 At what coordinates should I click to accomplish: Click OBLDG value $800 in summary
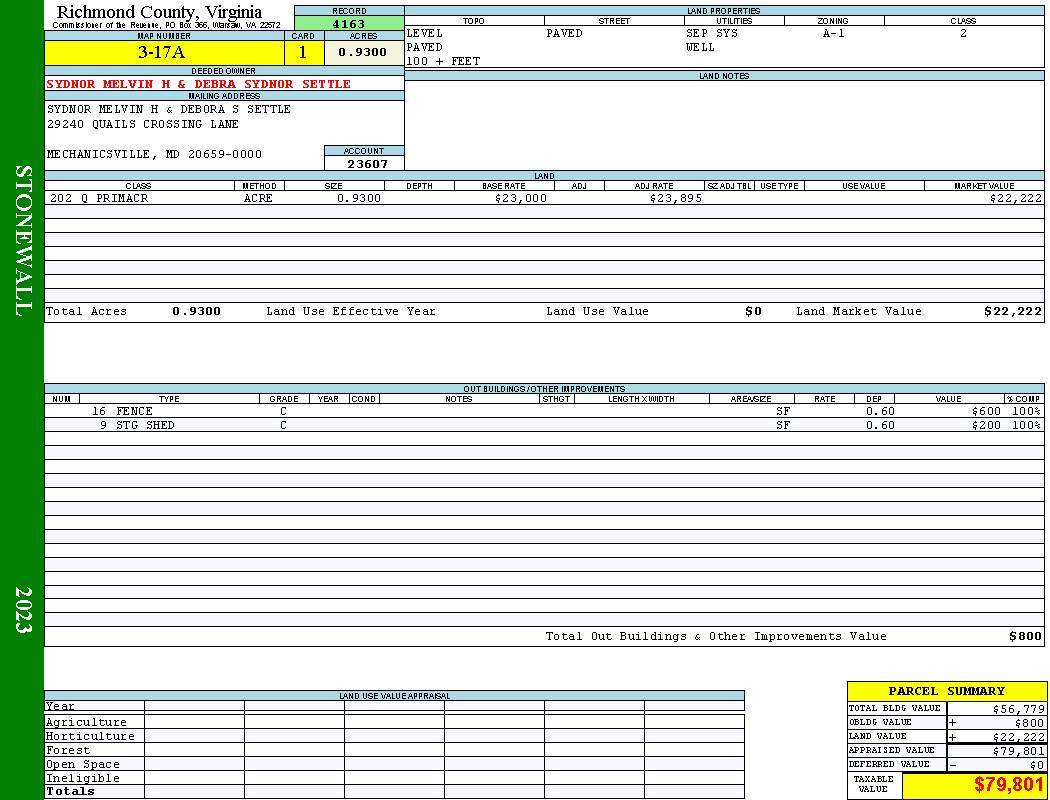point(1029,723)
